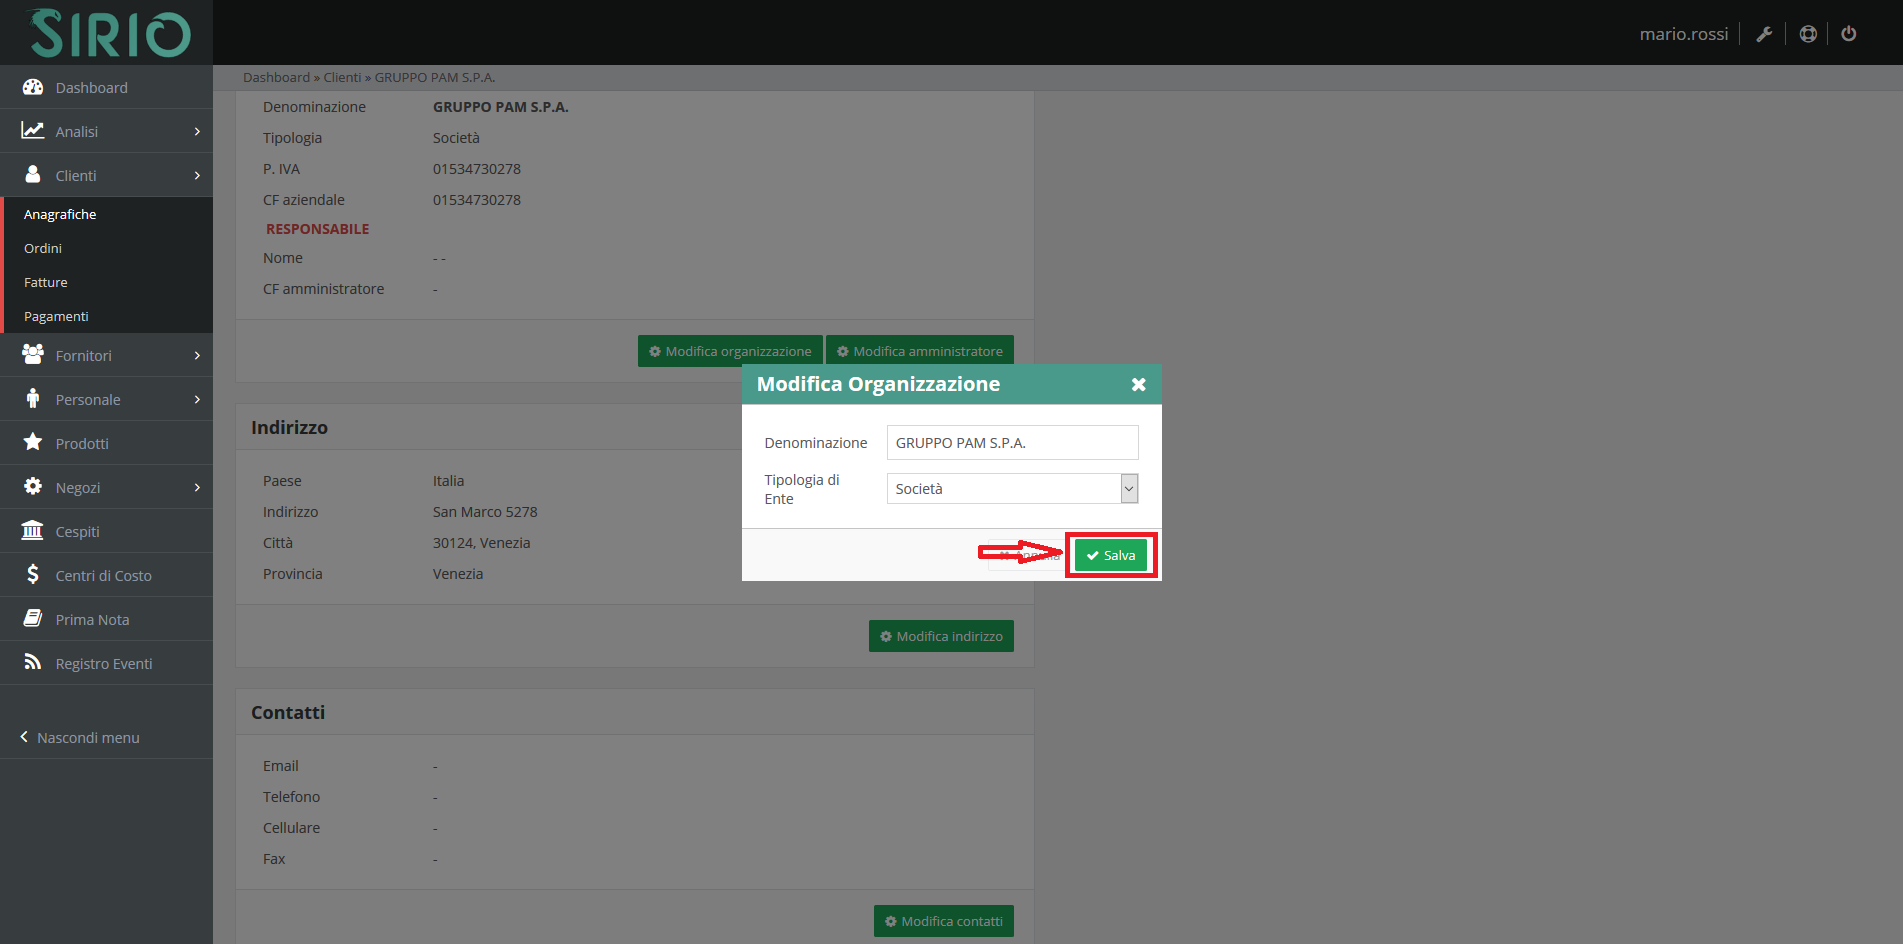The height and width of the screenshot is (944, 1903).
Task: Click the Italia country value
Action: pos(448,481)
